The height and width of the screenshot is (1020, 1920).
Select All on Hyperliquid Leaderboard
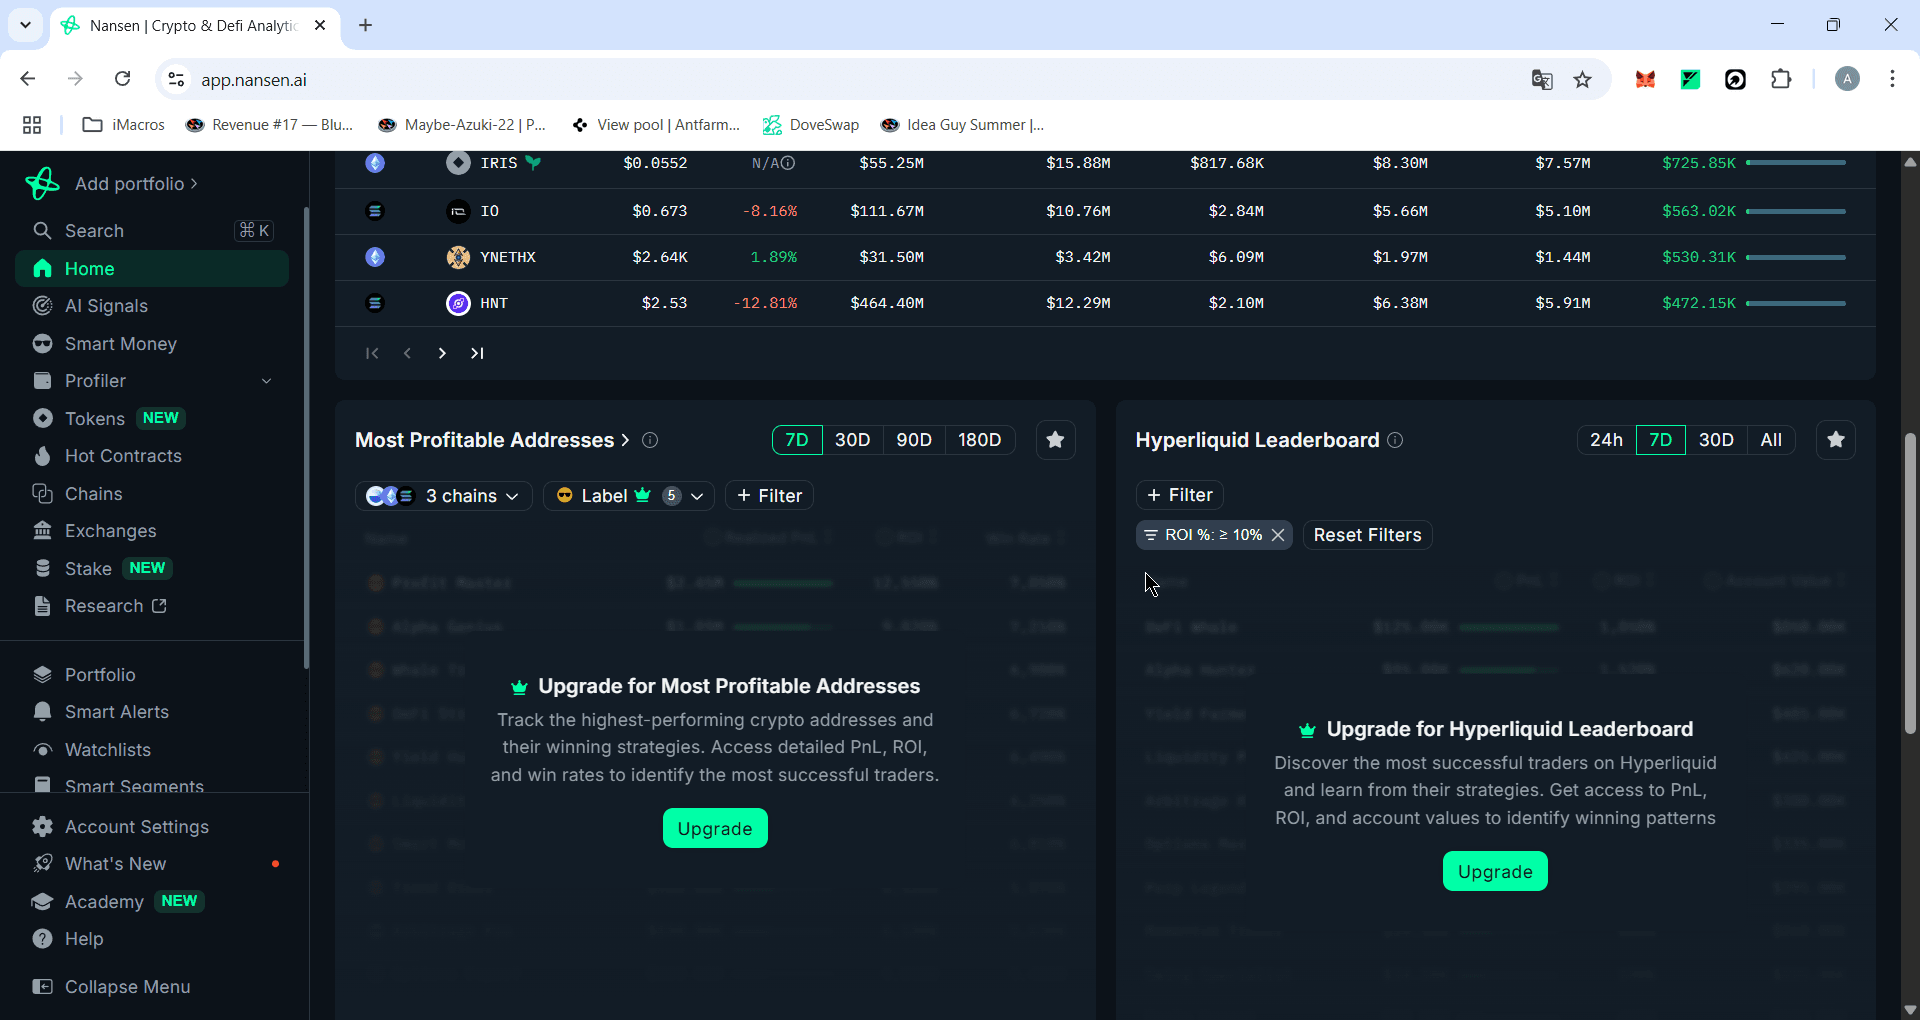tap(1771, 440)
